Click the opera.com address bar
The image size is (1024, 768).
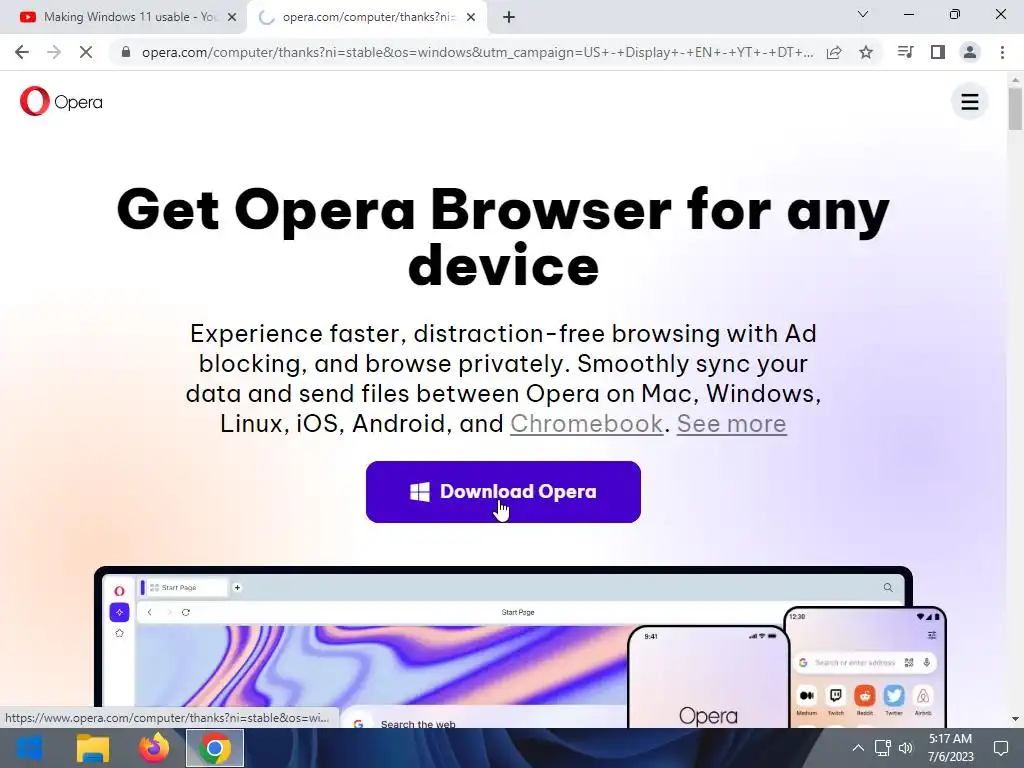(x=477, y=52)
